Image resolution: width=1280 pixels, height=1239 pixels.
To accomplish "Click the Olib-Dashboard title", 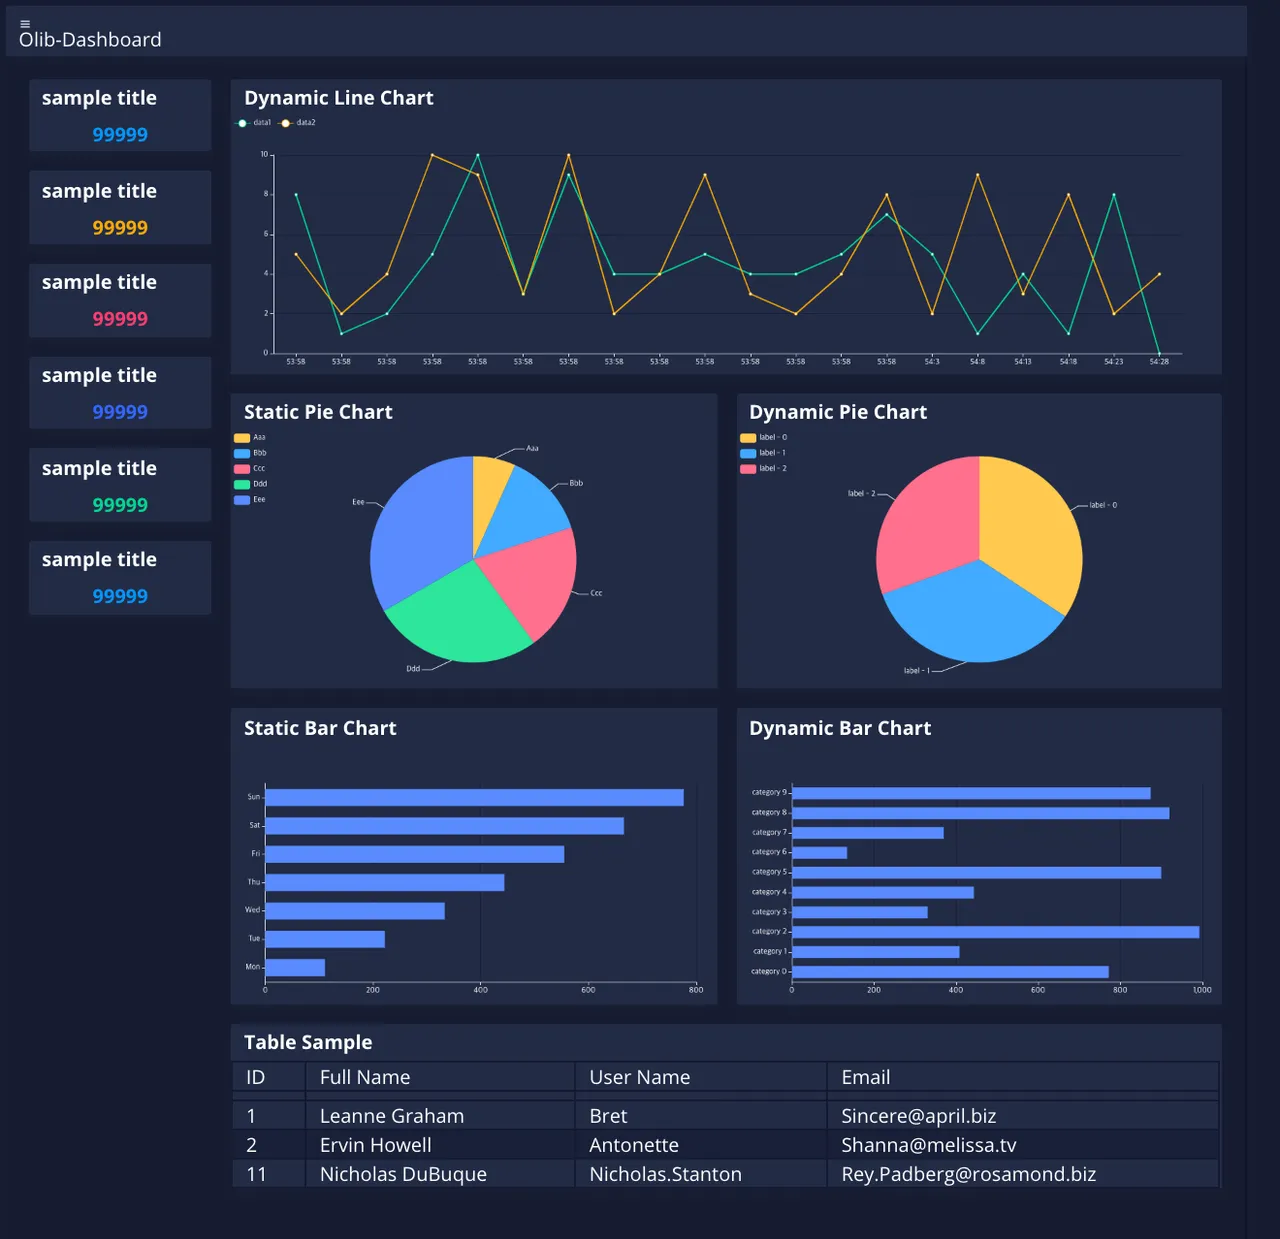I will pyautogui.click(x=90, y=40).
